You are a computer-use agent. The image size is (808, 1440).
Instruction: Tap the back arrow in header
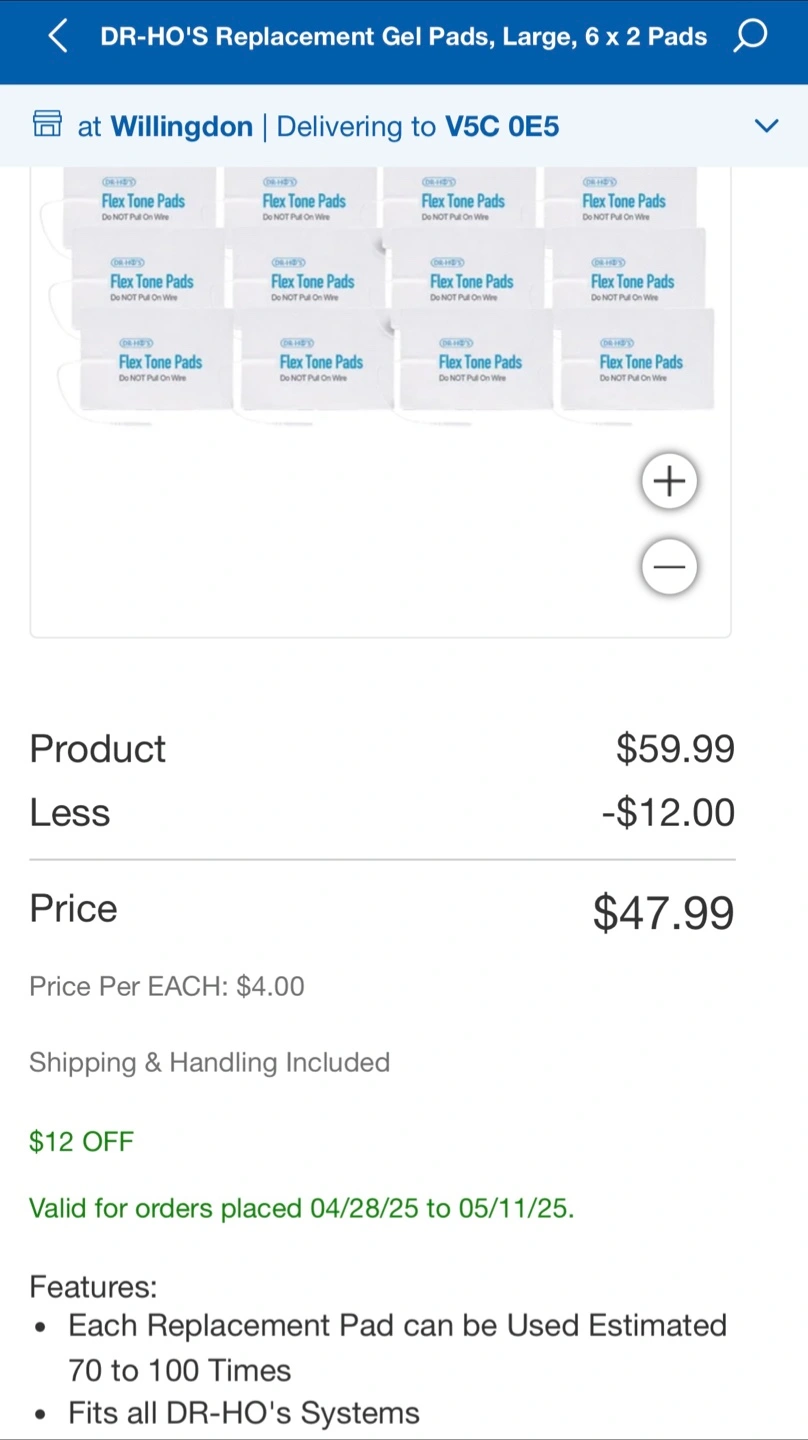click(x=58, y=37)
